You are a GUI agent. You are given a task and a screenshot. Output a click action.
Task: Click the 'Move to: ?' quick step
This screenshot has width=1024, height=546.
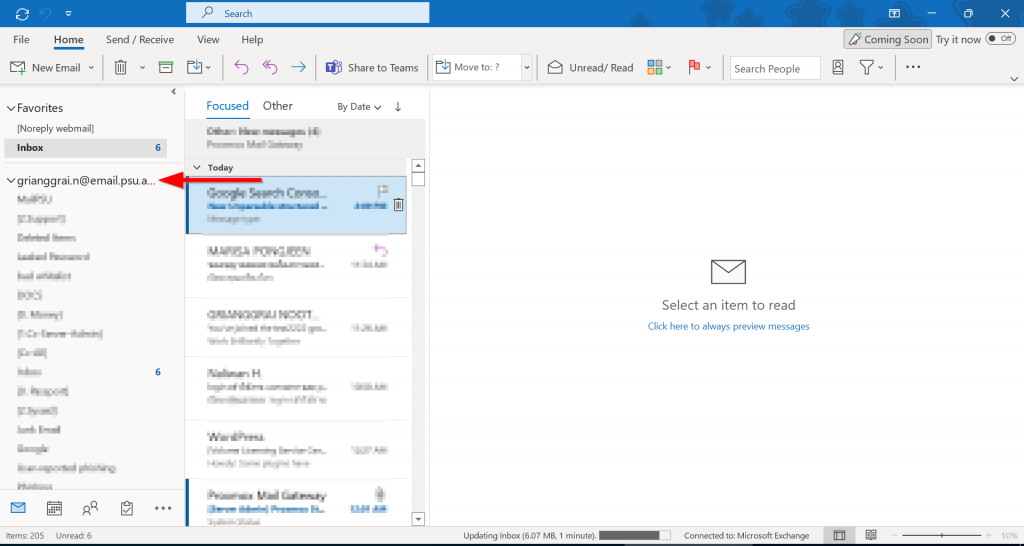point(477,67)
